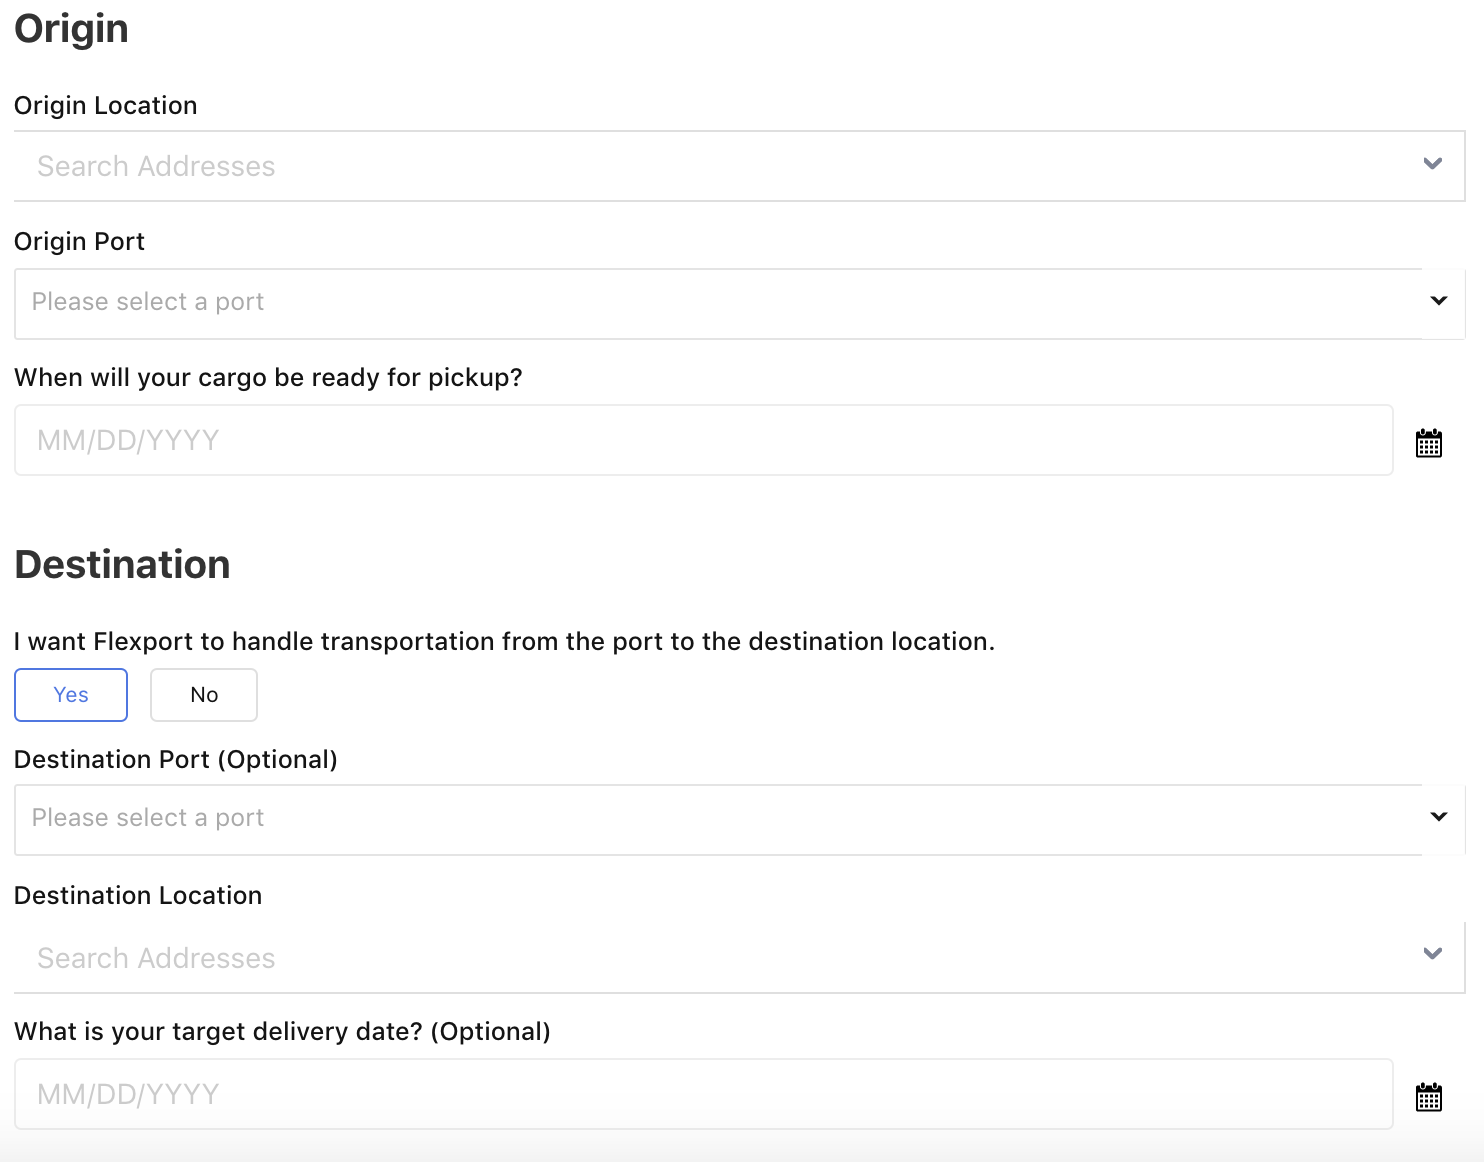This screenshot has height=1162, width=1484.
Task: Focus the Destination Location Search Addresses box
Action: (x=700, y=958)
